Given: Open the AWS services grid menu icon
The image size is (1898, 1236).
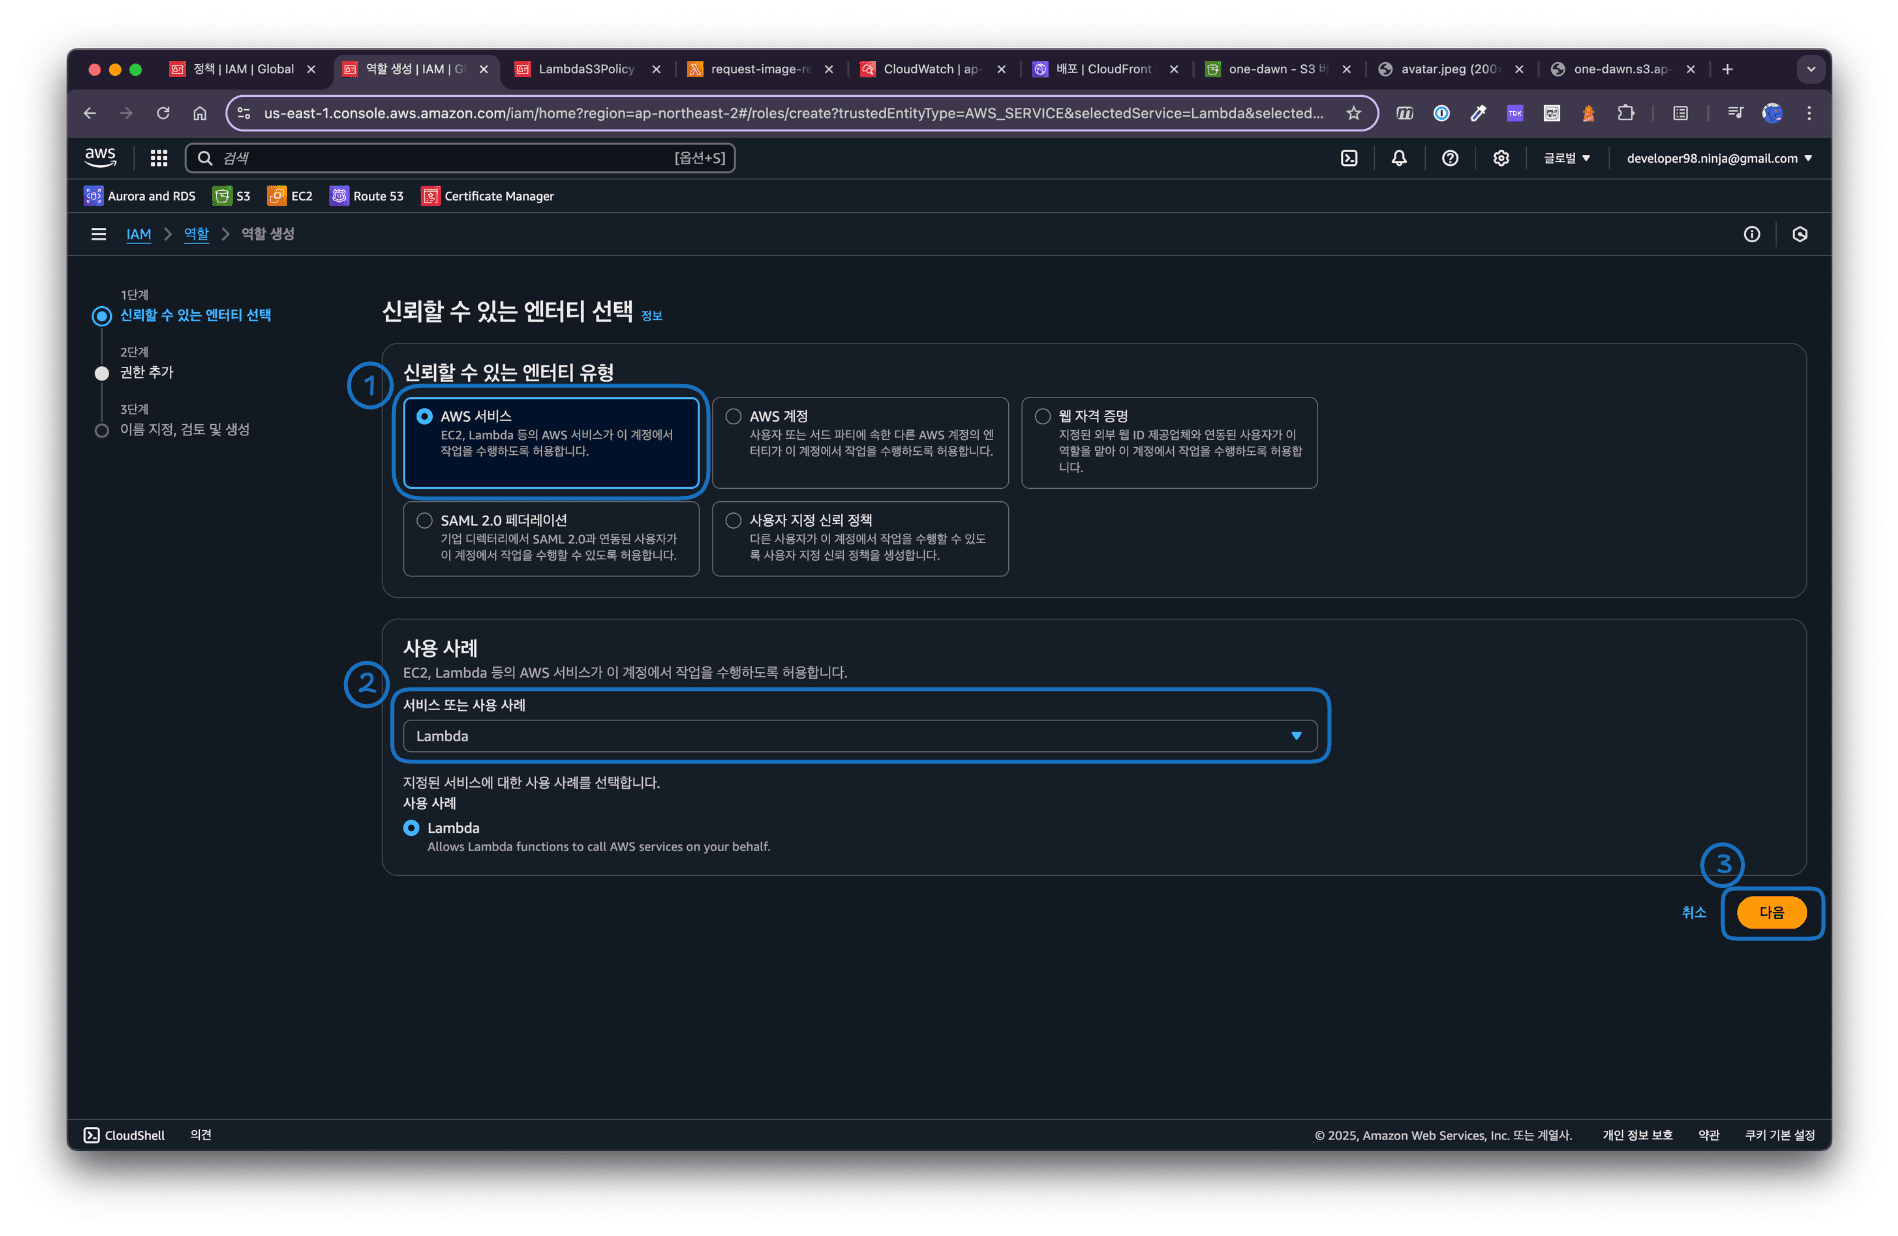Looking at the screenshot, I should pyautogui.click(x=158, y=158).
